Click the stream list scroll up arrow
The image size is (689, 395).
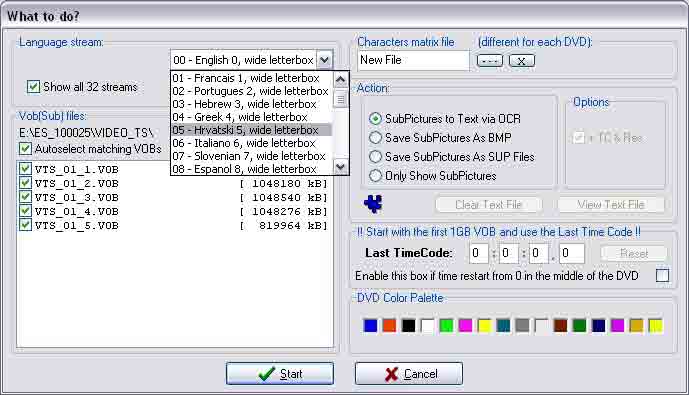point(341,79)
